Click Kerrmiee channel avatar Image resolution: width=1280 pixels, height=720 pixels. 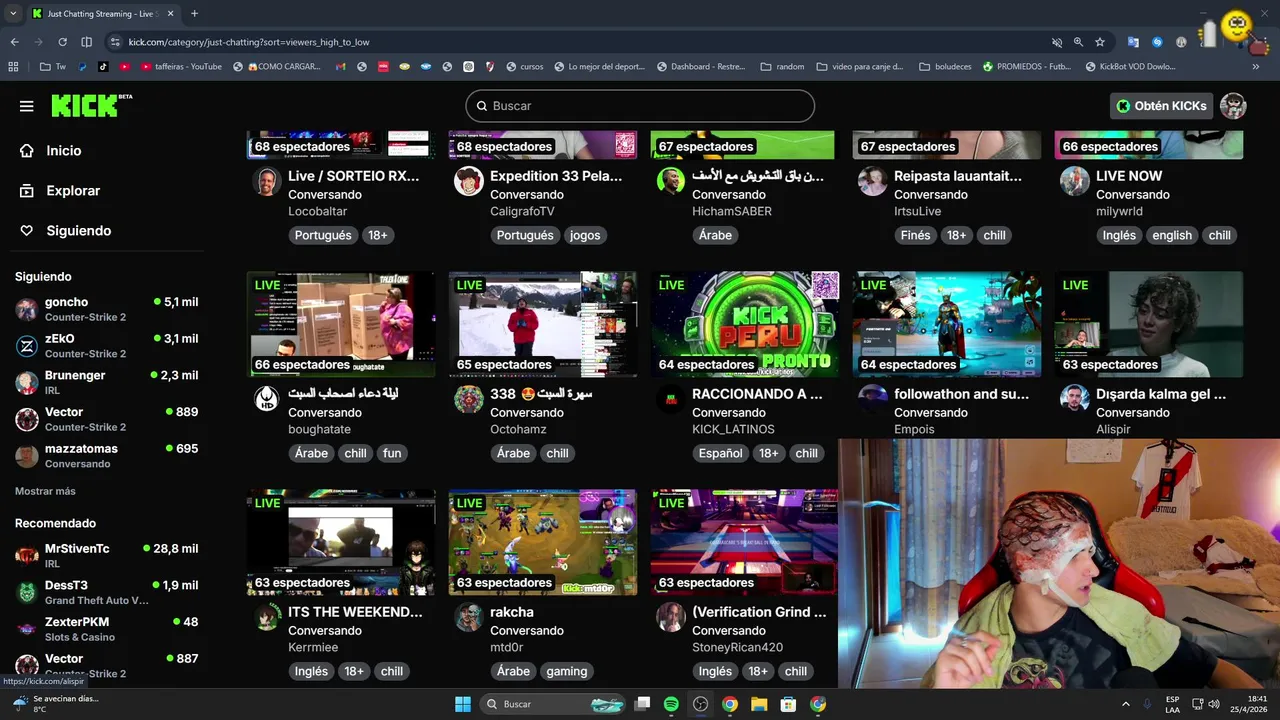(267, 617)
